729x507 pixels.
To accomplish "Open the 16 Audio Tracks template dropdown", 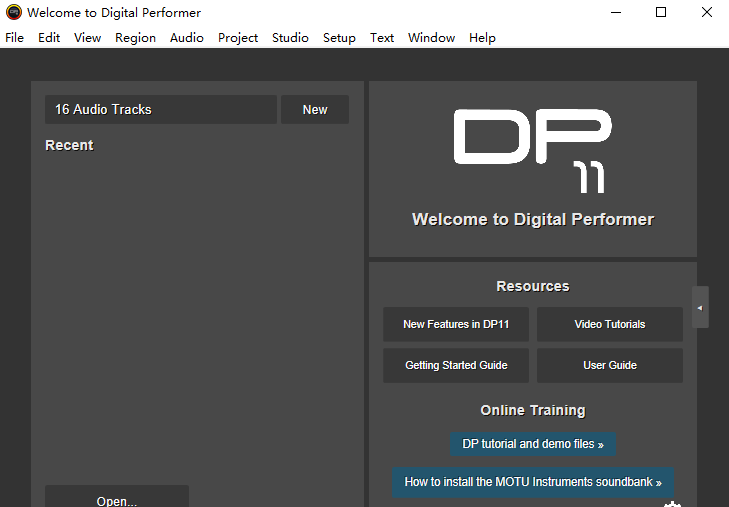I will point(161,110).
